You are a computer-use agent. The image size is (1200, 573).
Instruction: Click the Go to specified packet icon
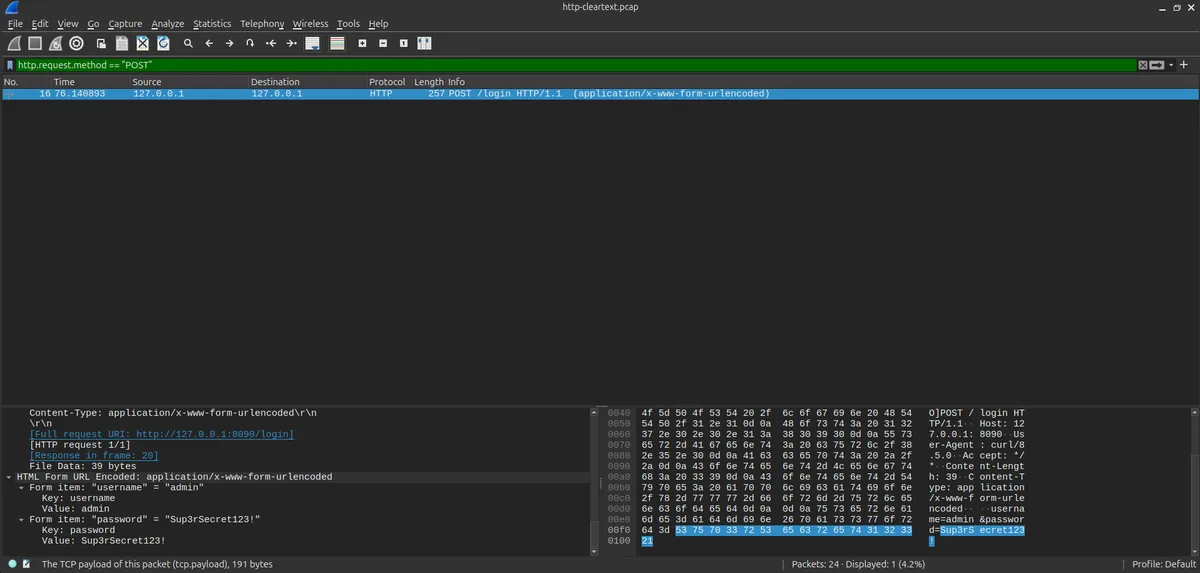click(250, 43)
